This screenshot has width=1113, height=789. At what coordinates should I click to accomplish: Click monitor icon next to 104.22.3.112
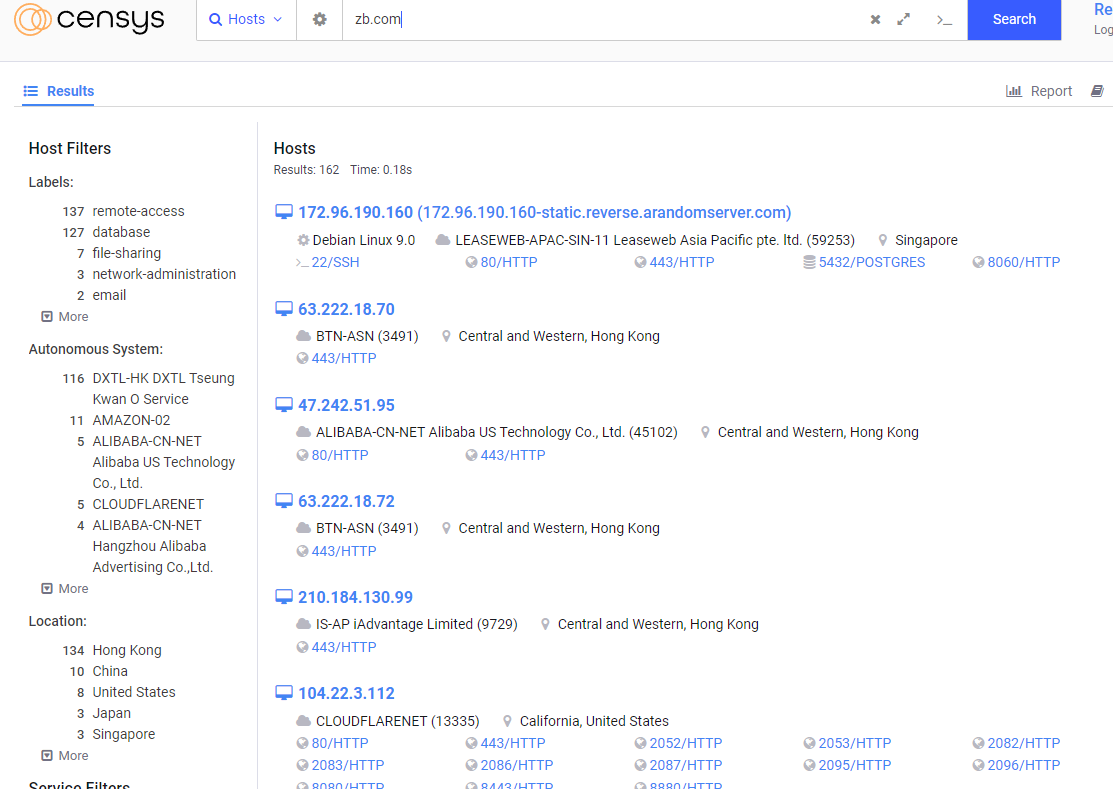tap(284, 693)
